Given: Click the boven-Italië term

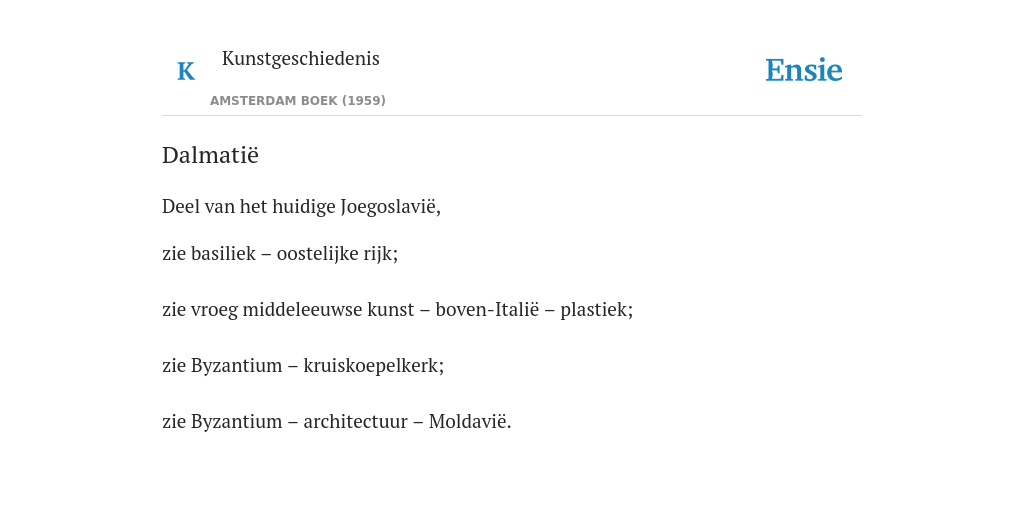Looking at the screenshot, I should tap(487, 310).
